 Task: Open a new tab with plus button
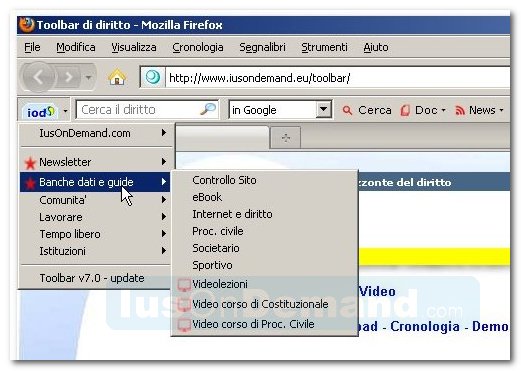tap(286, 137)
